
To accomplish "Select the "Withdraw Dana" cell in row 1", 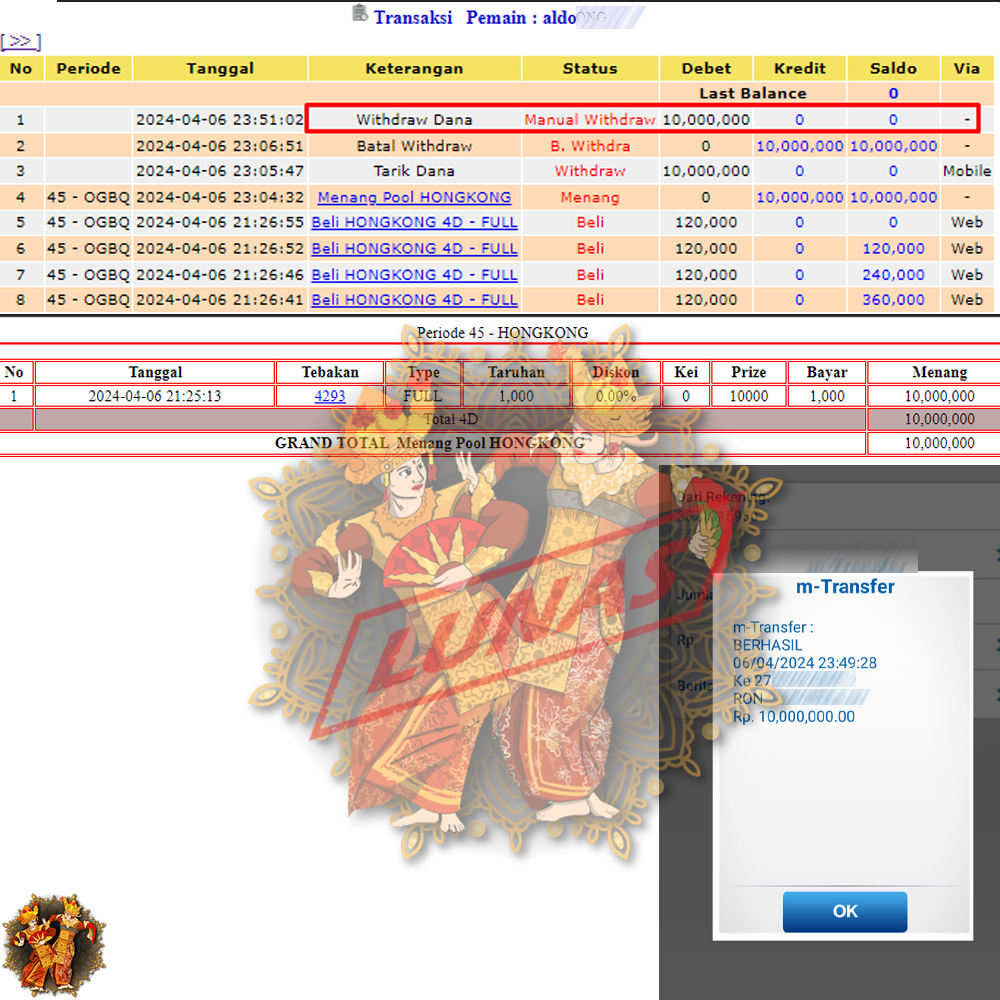I will tap(414, 119).
